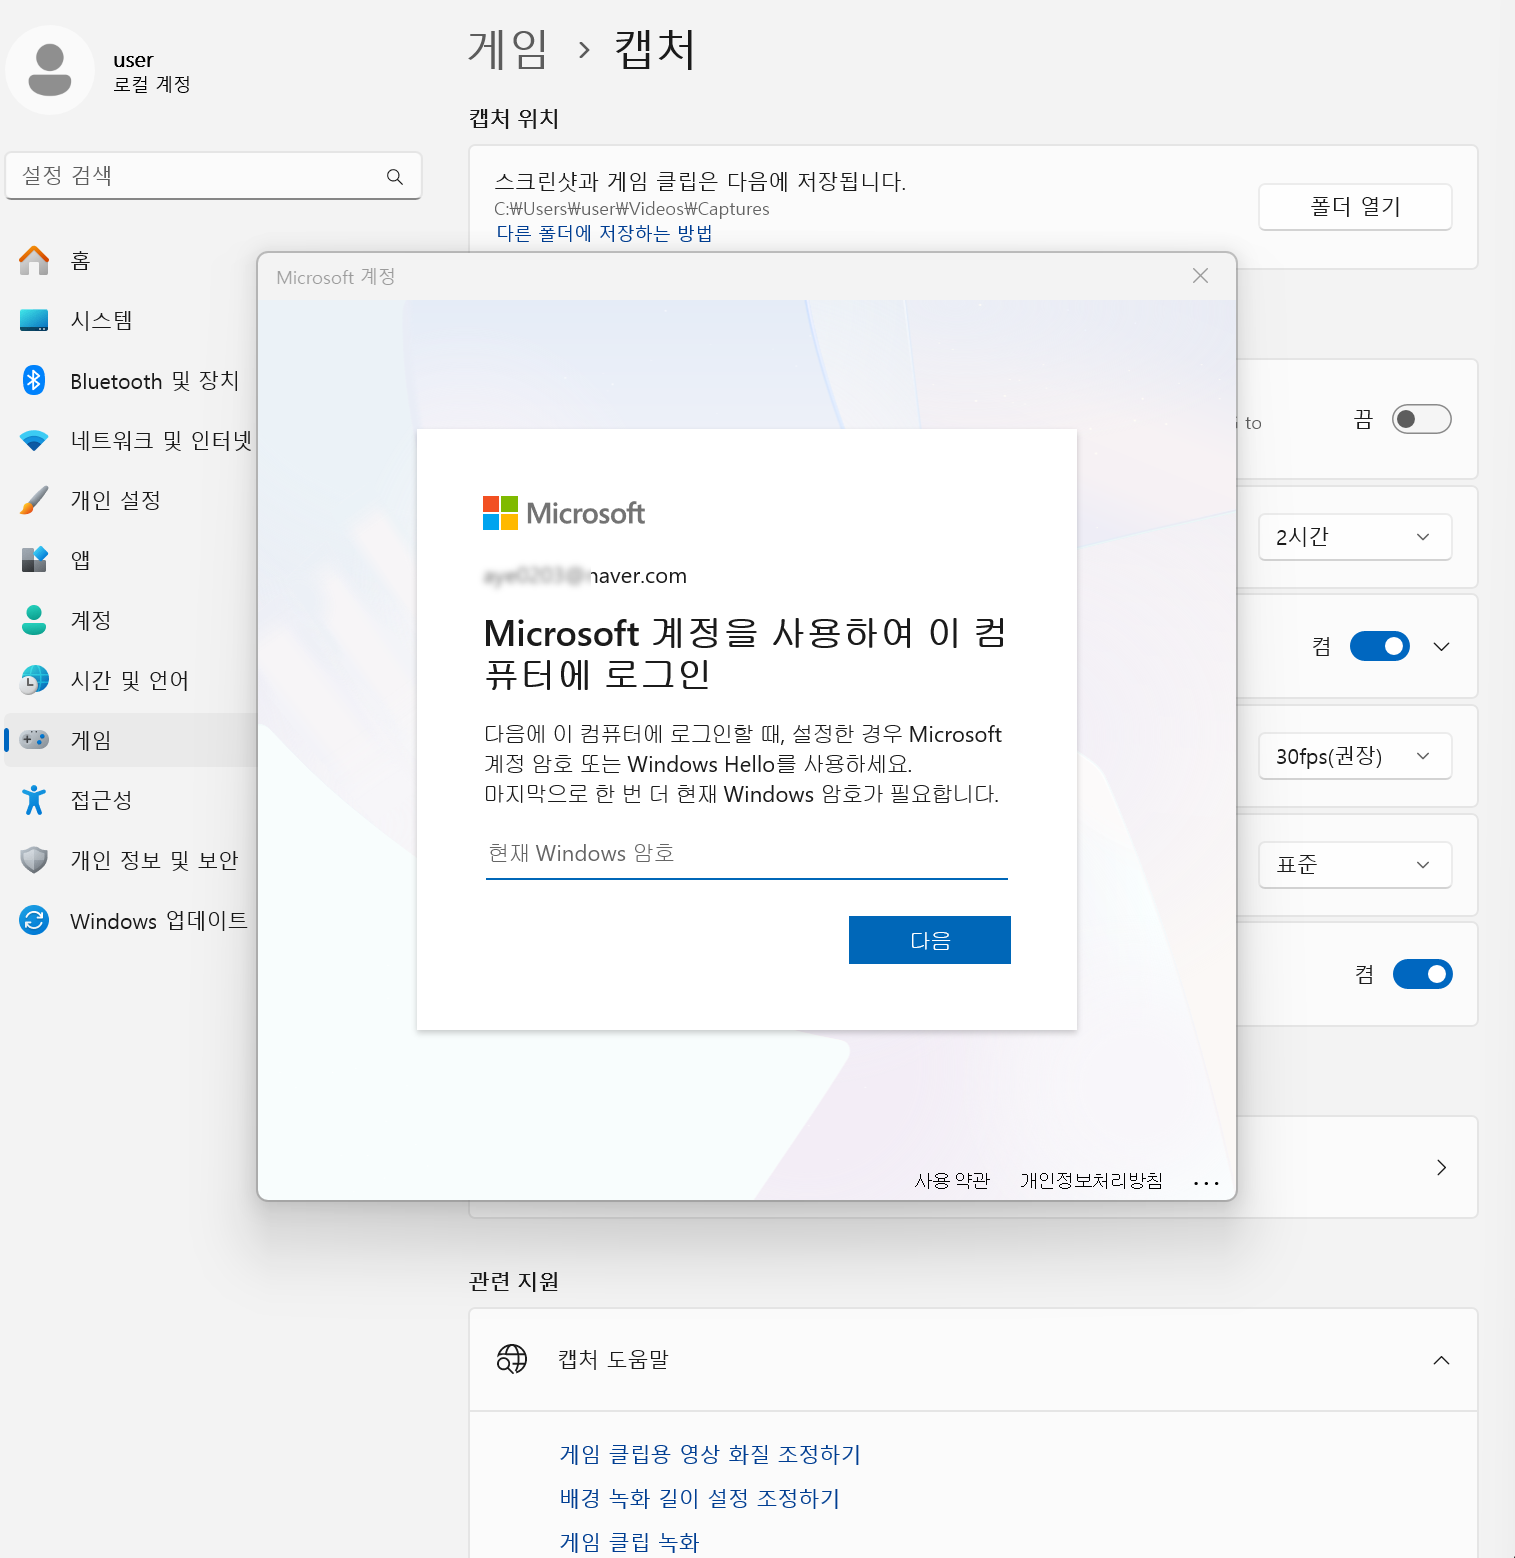Open the 개인정보처리방침 link
The height and width of the screenshot is (1558, 1515).
[x=1091, y=1181]
